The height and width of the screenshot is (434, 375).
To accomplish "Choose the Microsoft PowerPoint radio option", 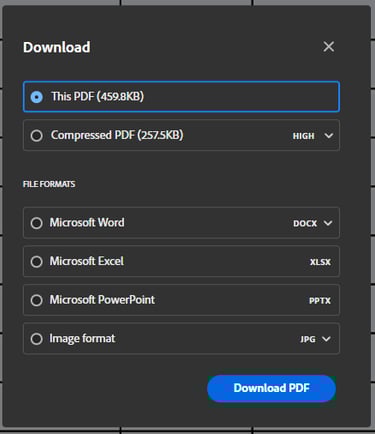I will [x=37, y=300].
